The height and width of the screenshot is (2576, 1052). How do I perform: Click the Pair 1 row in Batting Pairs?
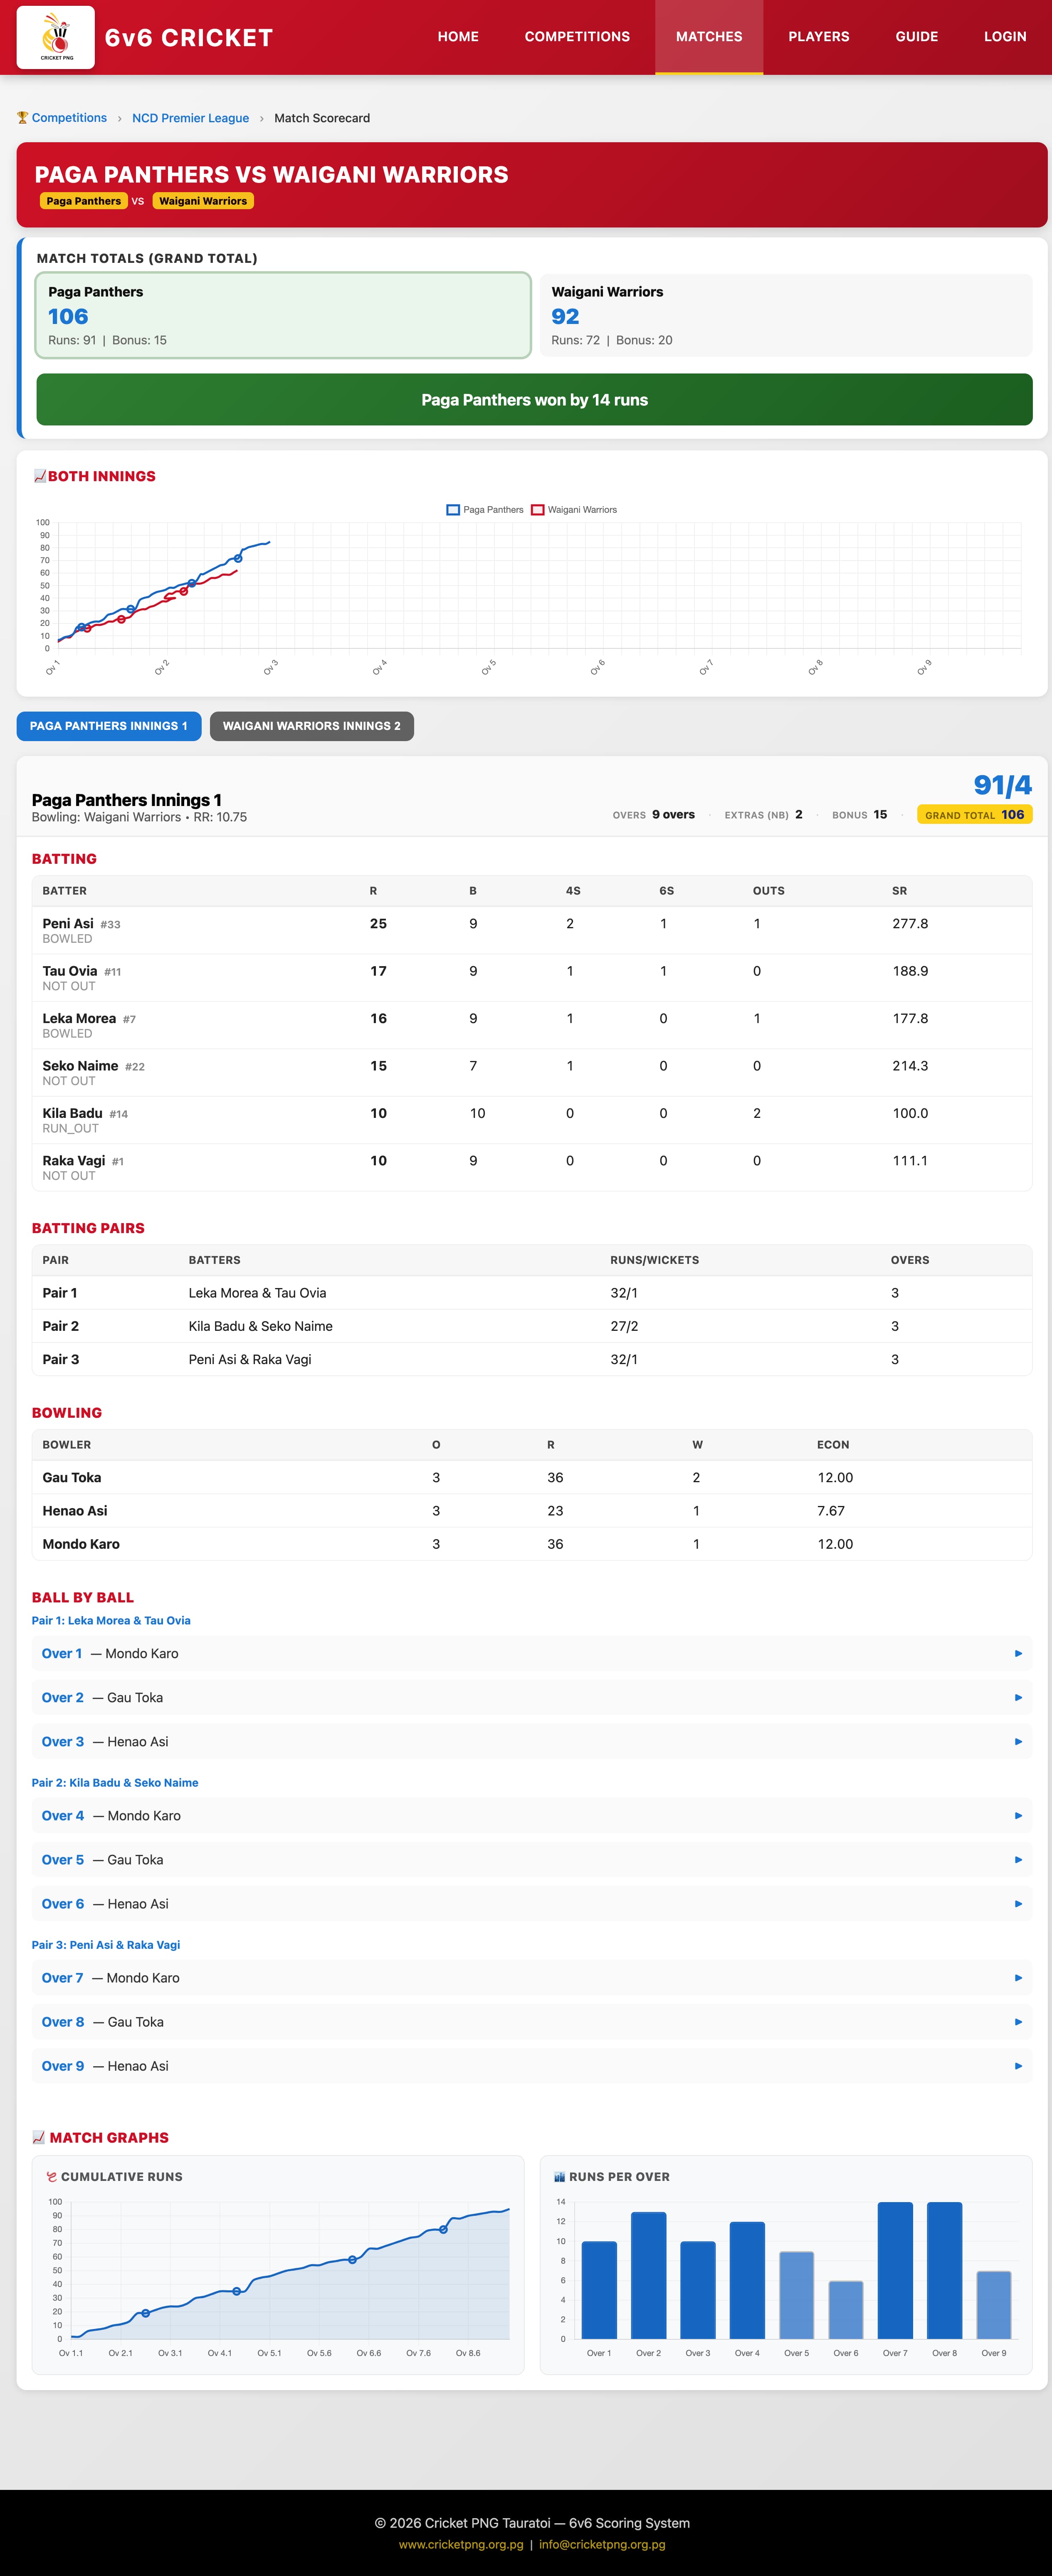pos(532,1293)
